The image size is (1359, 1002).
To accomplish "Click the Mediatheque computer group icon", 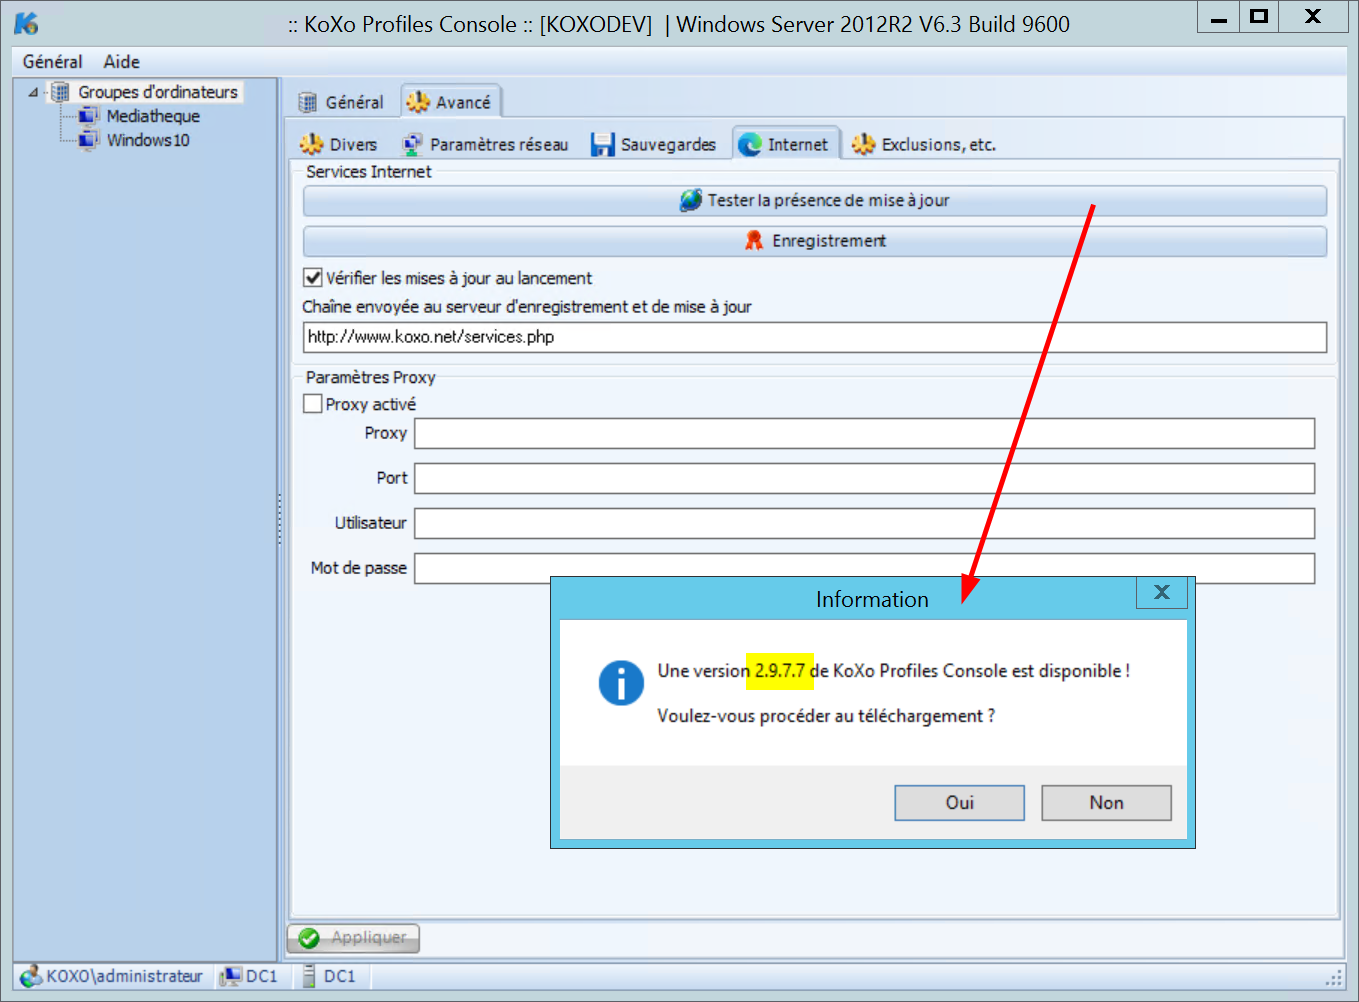I will (89, 116).
